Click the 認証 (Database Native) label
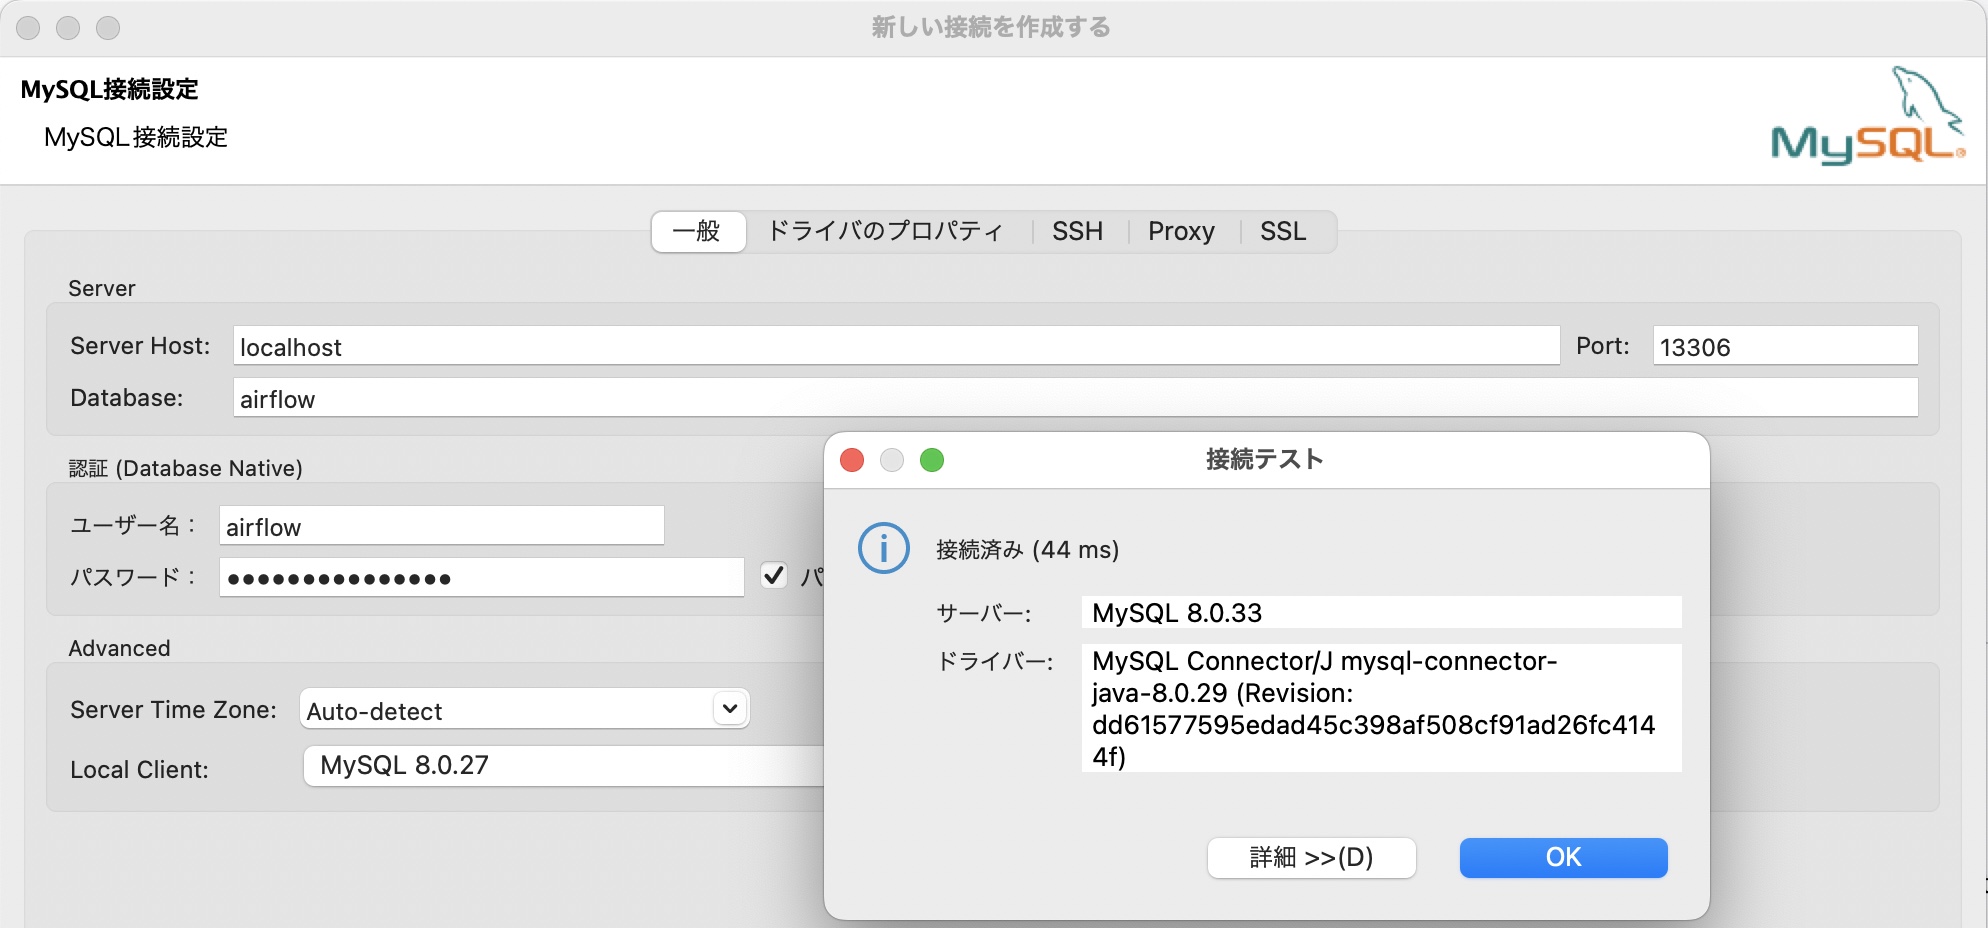This screenshot has height=928, width=1988. pyautogui.click(x=185, y=468)
